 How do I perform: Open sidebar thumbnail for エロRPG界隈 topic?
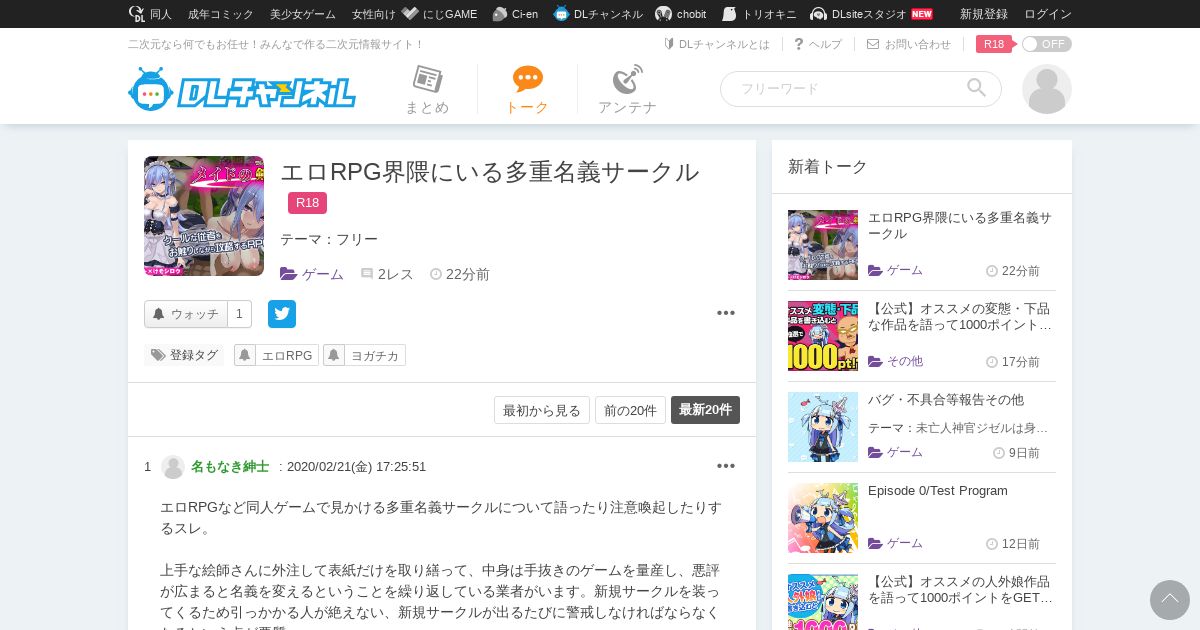pos(823,245)
